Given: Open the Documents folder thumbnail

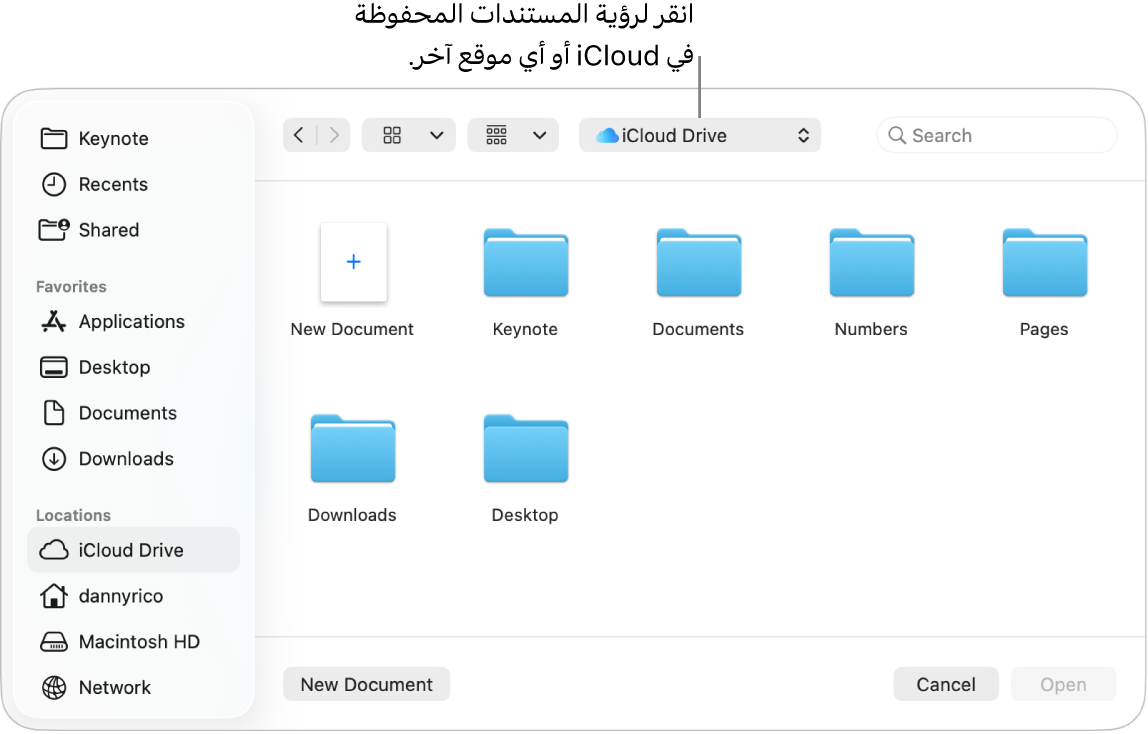Looking at the screenshot, I should click(x=697, y=263).
